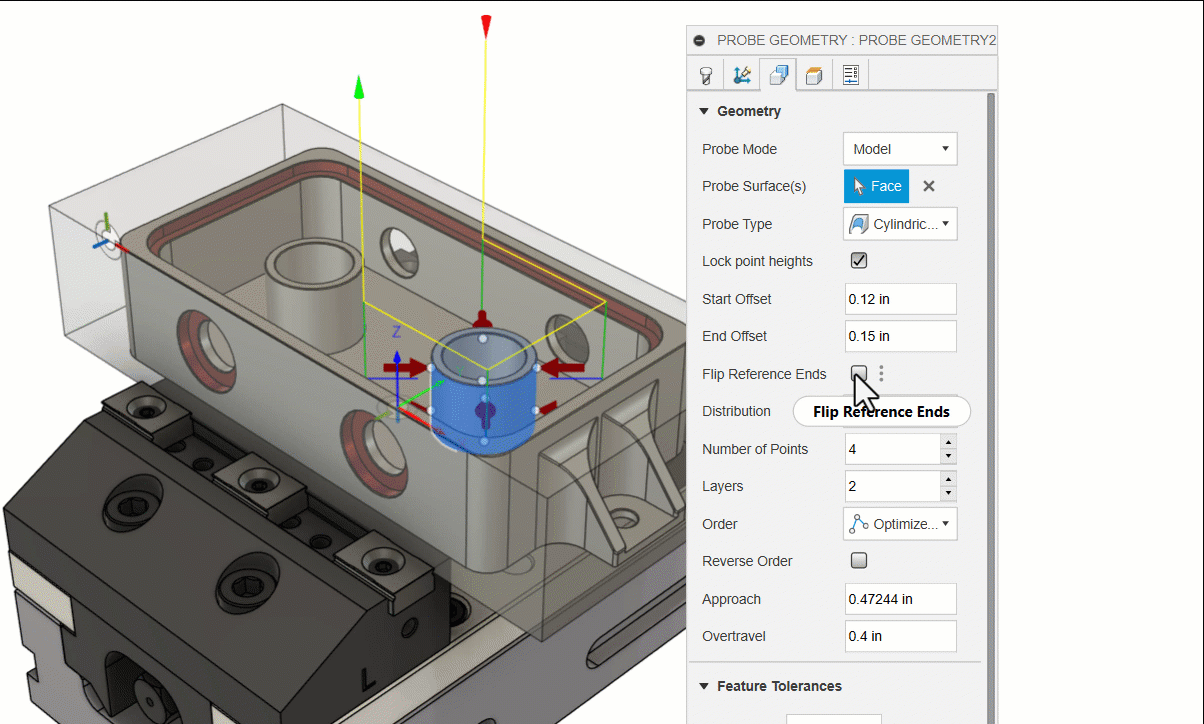The image size is (1204, 724).
Task: Collapse the Probe Geometry dialog
Action: (x=701, y=41)
